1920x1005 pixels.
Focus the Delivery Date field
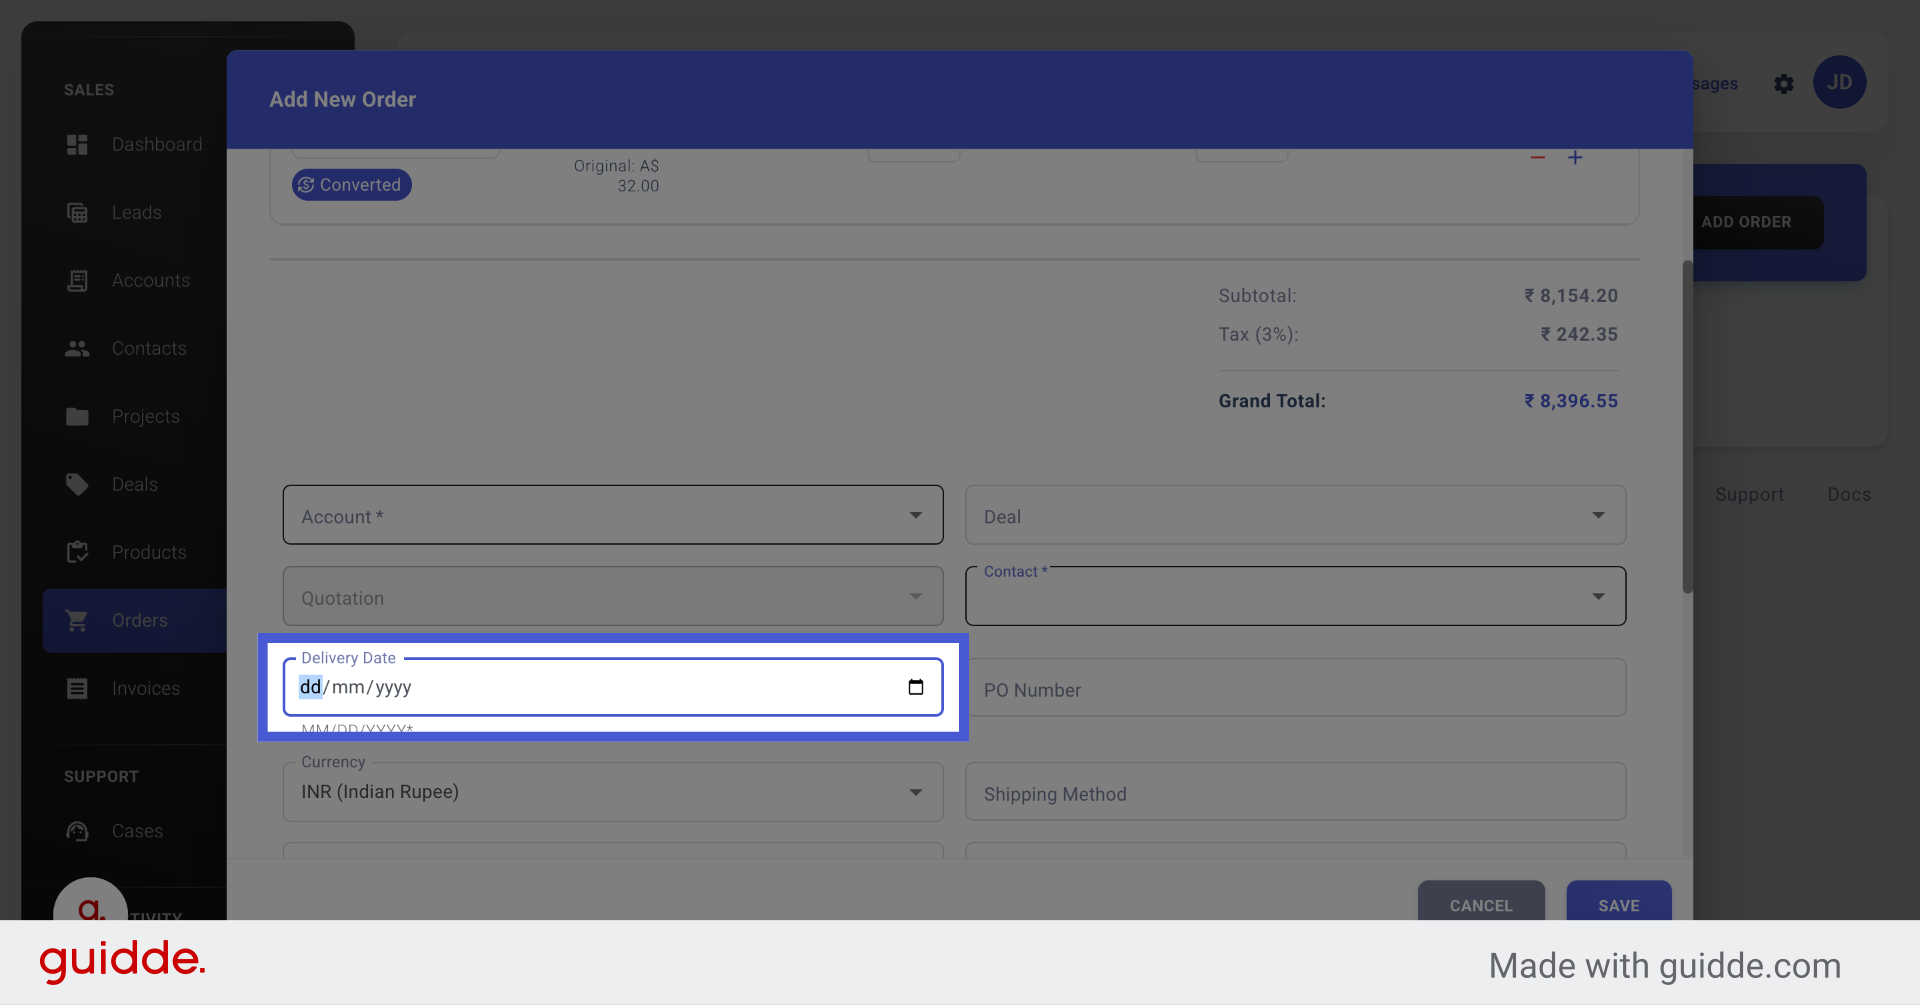tap(613, 687)
